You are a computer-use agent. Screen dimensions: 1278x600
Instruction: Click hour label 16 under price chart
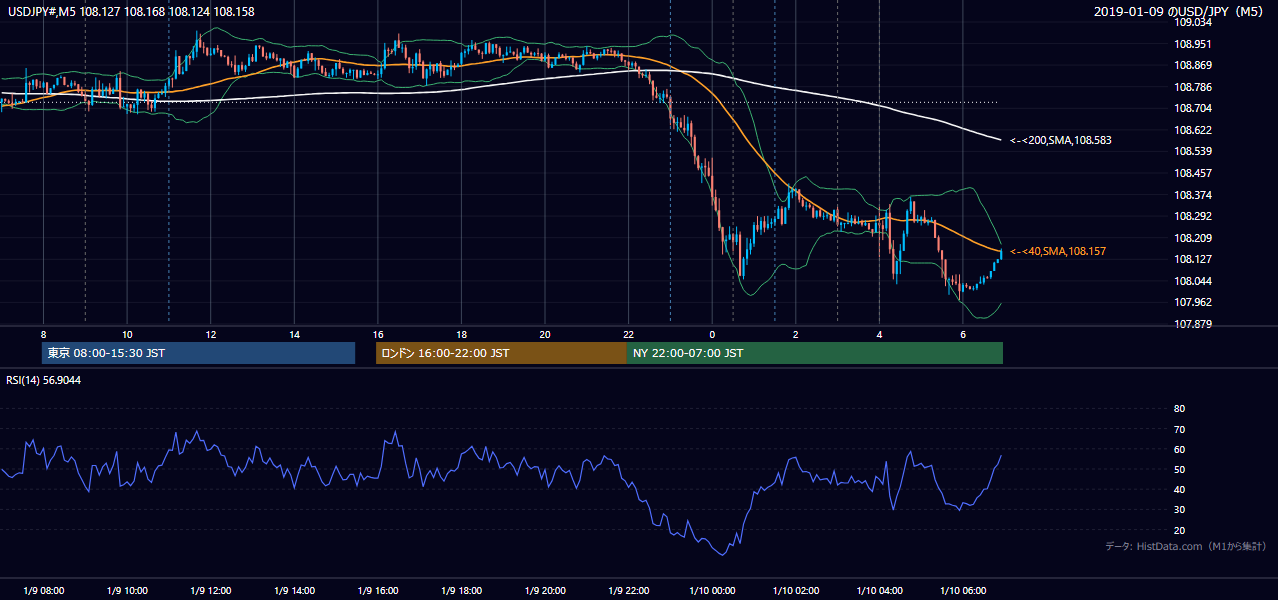pos(377,334)
